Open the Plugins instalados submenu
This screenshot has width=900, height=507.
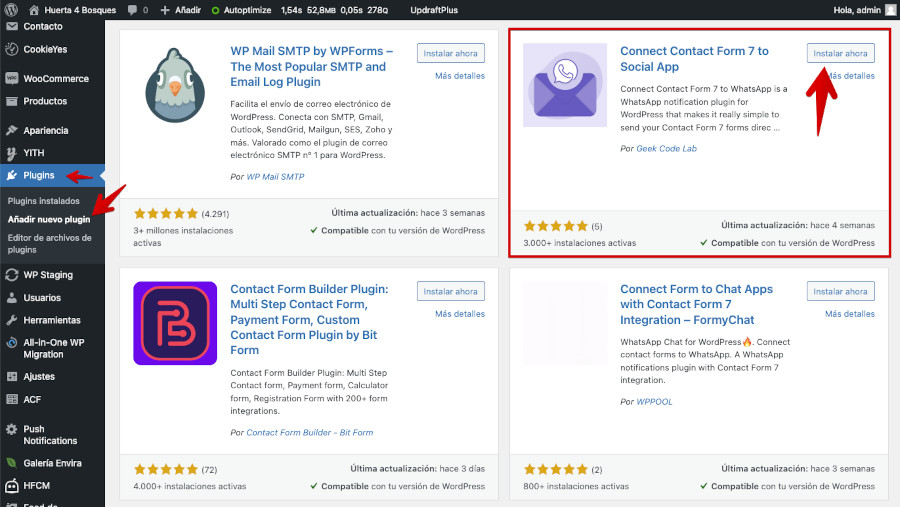[44, 201]
